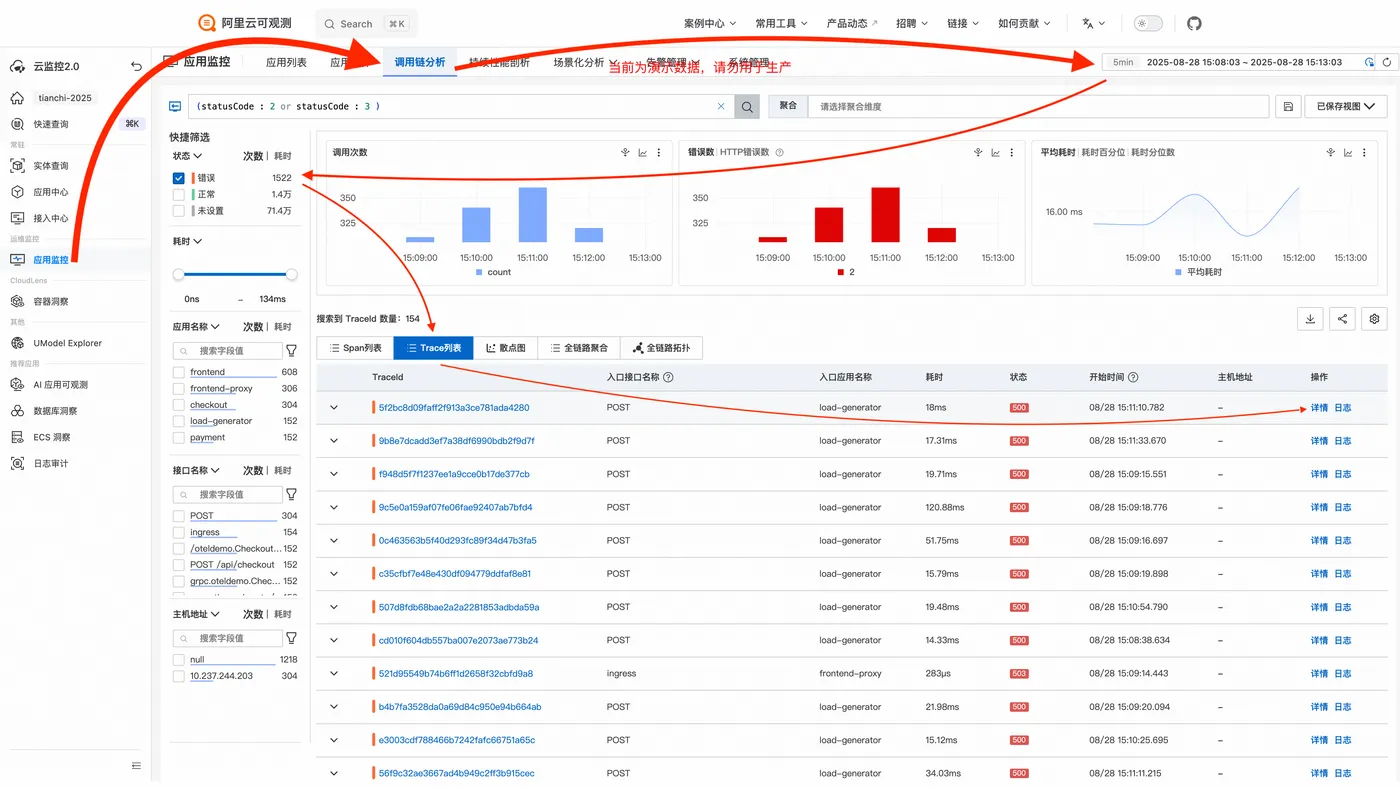Screen dimensions: 1400x788
Task: Expand trace row 5f2bc8d09faff2f913a3ce781ada4280
Action: pos(334,408)
